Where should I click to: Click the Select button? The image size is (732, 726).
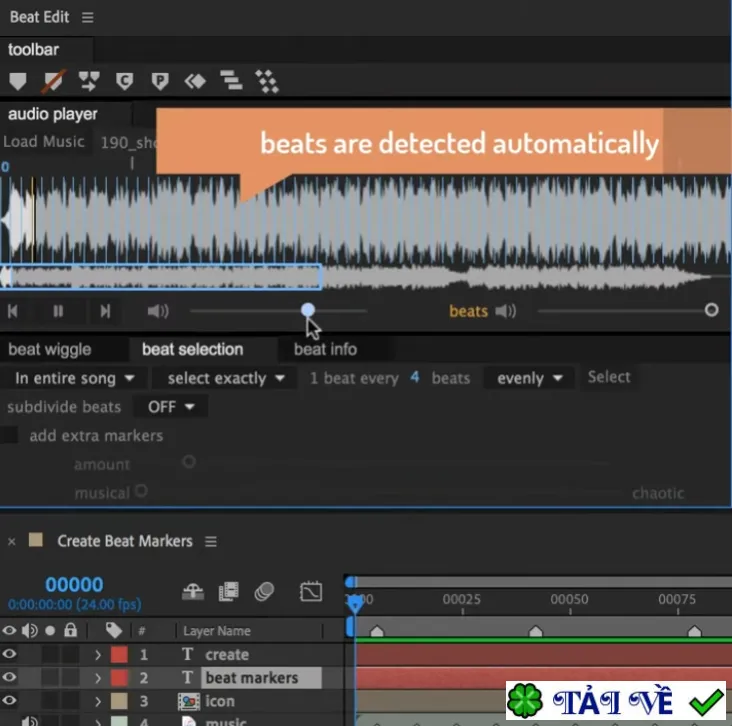[x=609, y=377]
